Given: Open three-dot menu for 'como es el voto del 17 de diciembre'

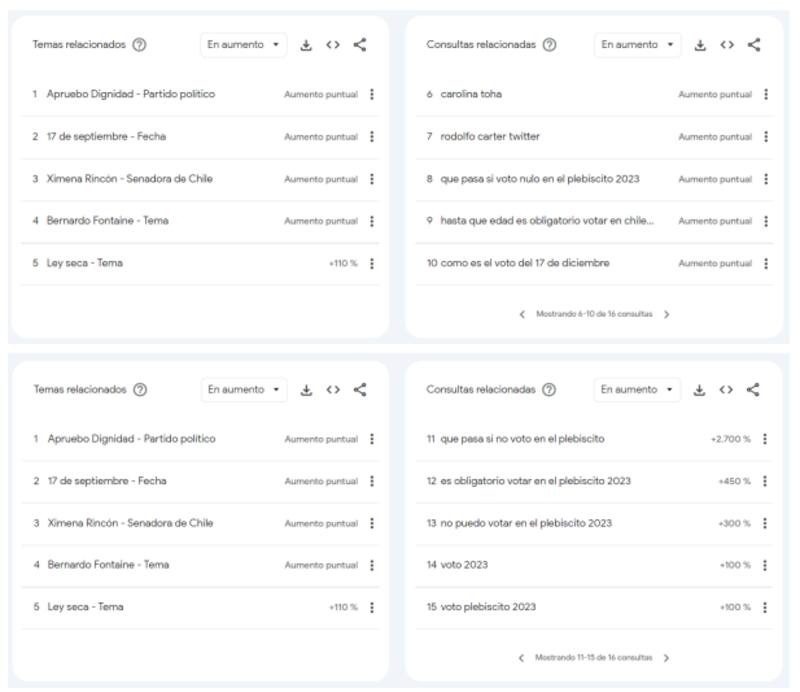Looking at the screenshot, I should coord(766,263).
